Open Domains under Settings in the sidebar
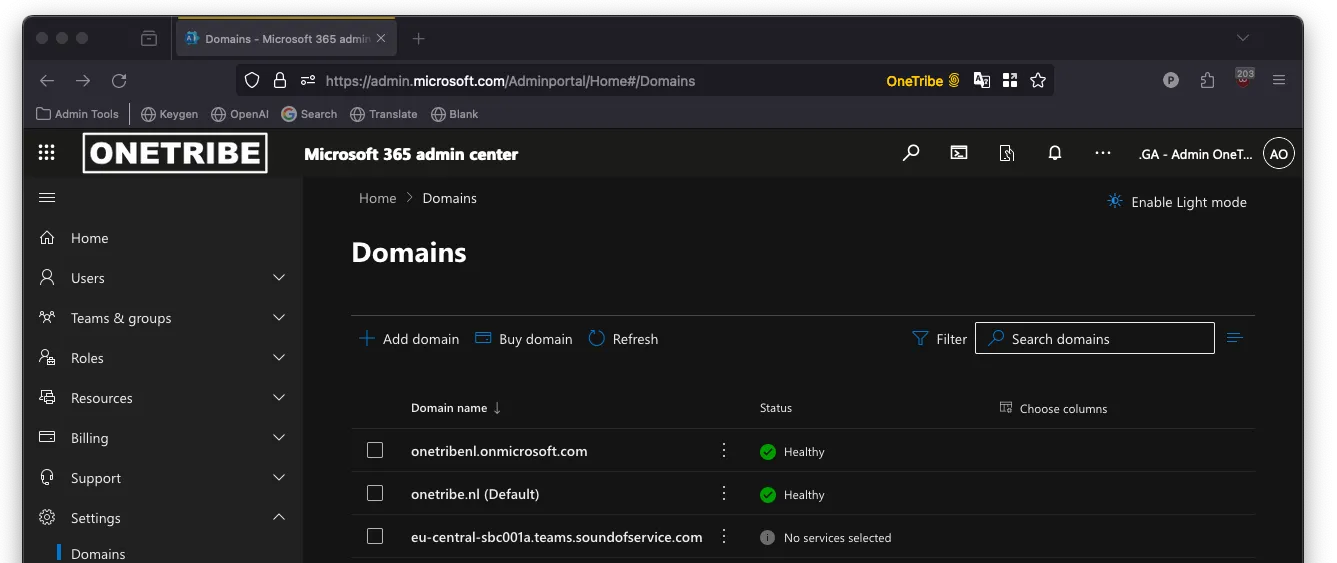This screenshot has height=563, width=1337. 98,554
